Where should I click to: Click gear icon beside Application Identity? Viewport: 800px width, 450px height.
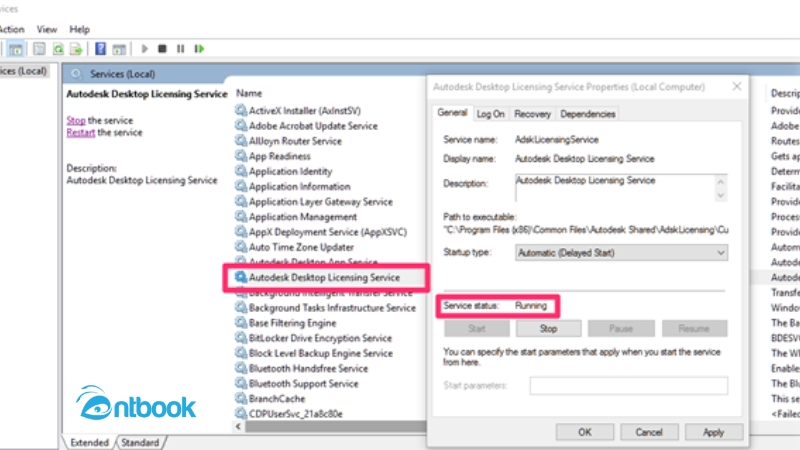tap(240, 170)
